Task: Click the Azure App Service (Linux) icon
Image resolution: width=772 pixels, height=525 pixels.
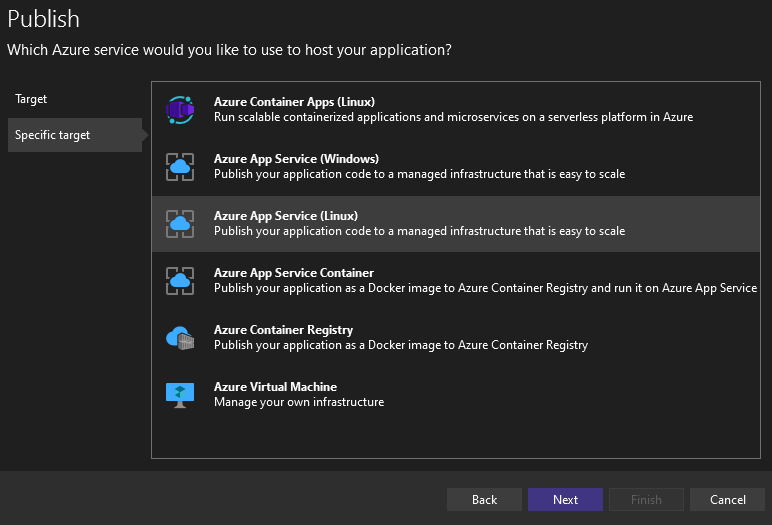Action: point(180,224)
